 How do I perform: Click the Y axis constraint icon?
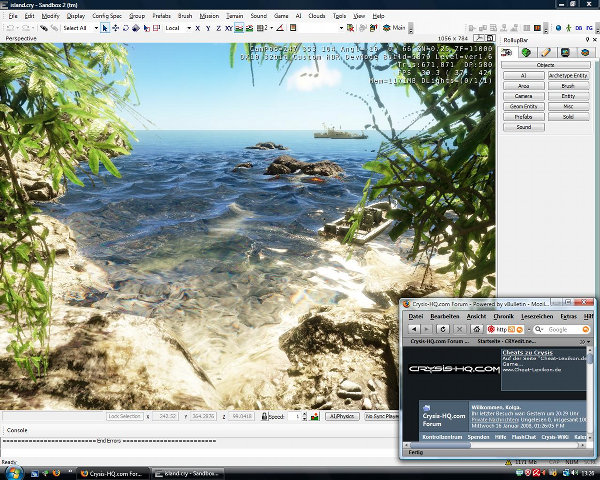coord(209,28)
